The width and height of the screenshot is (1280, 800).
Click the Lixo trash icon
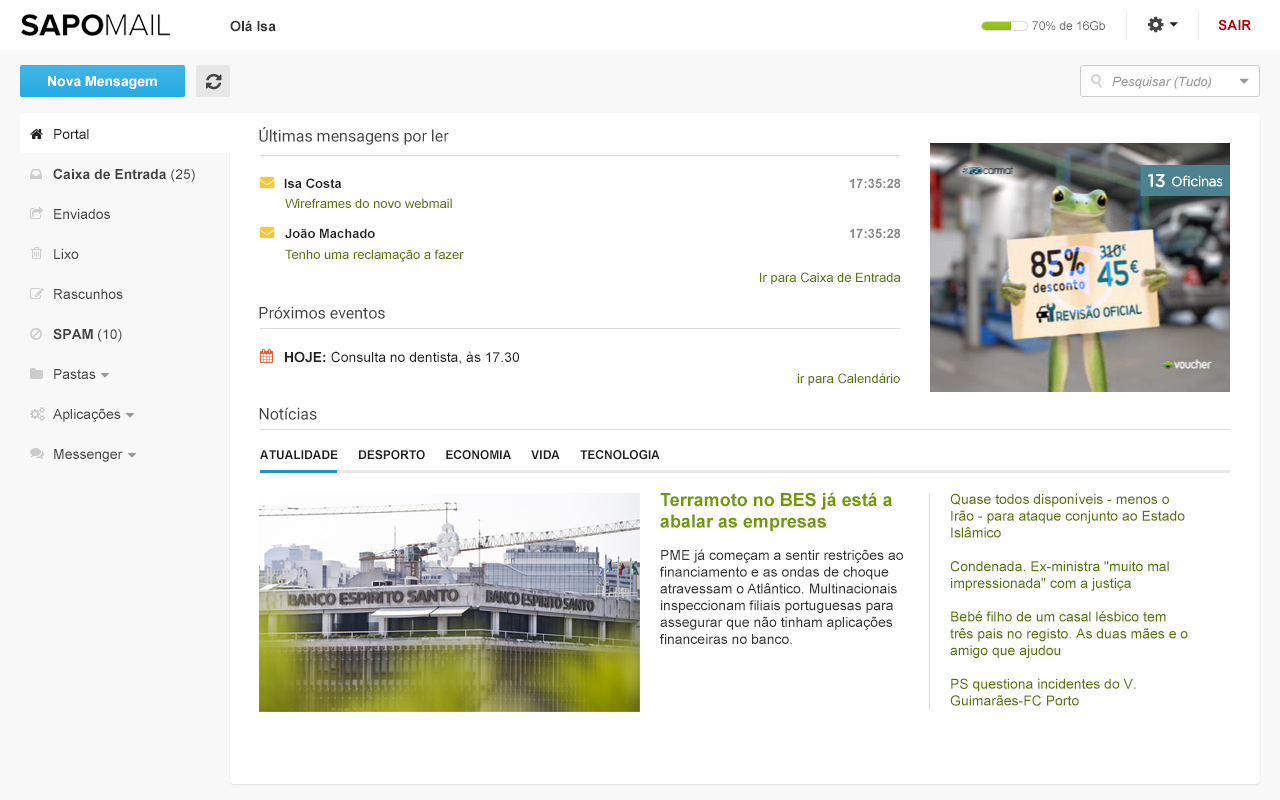tap(37, 254)
